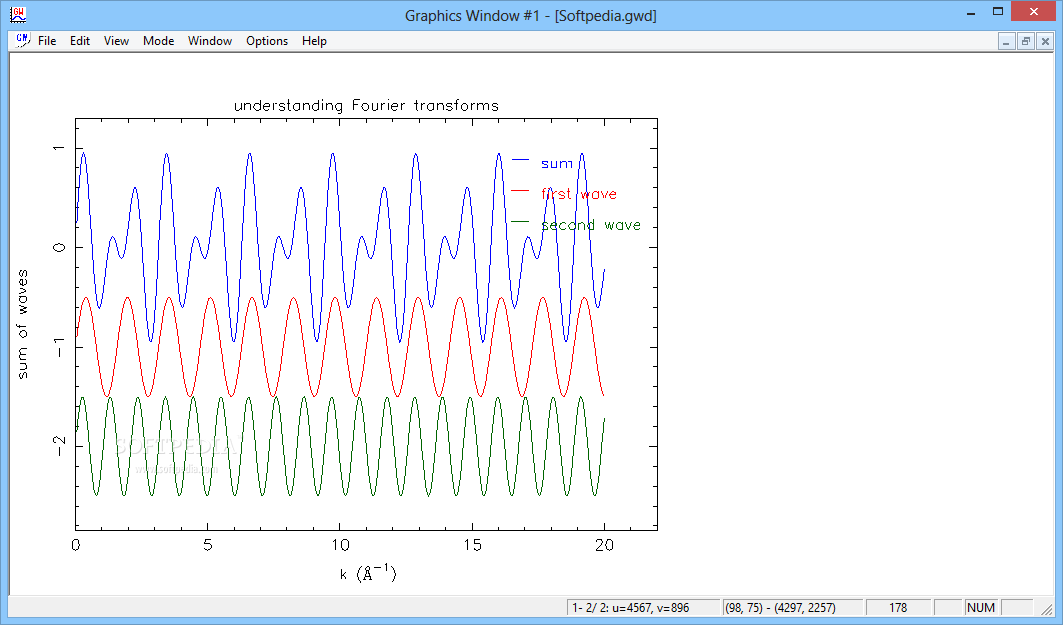Click the document icon beside File menu
1063x625 pixels.
pyautogui.click(x=22, y=41)
